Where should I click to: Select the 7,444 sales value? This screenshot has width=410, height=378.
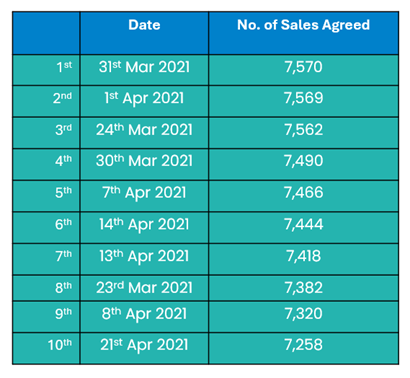coord(303,224)
